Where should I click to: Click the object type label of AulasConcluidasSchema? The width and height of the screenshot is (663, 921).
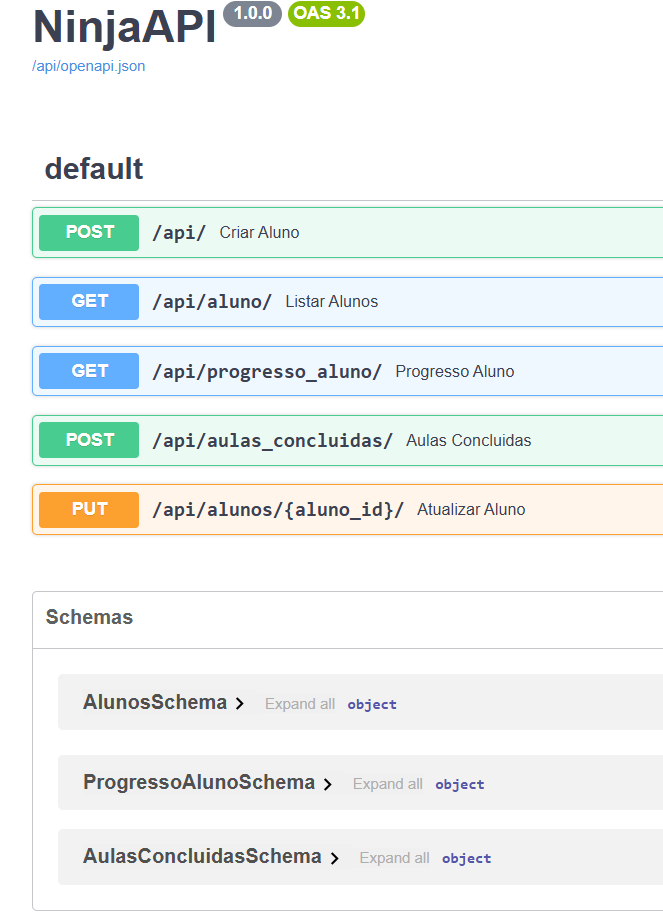[466, 858]
